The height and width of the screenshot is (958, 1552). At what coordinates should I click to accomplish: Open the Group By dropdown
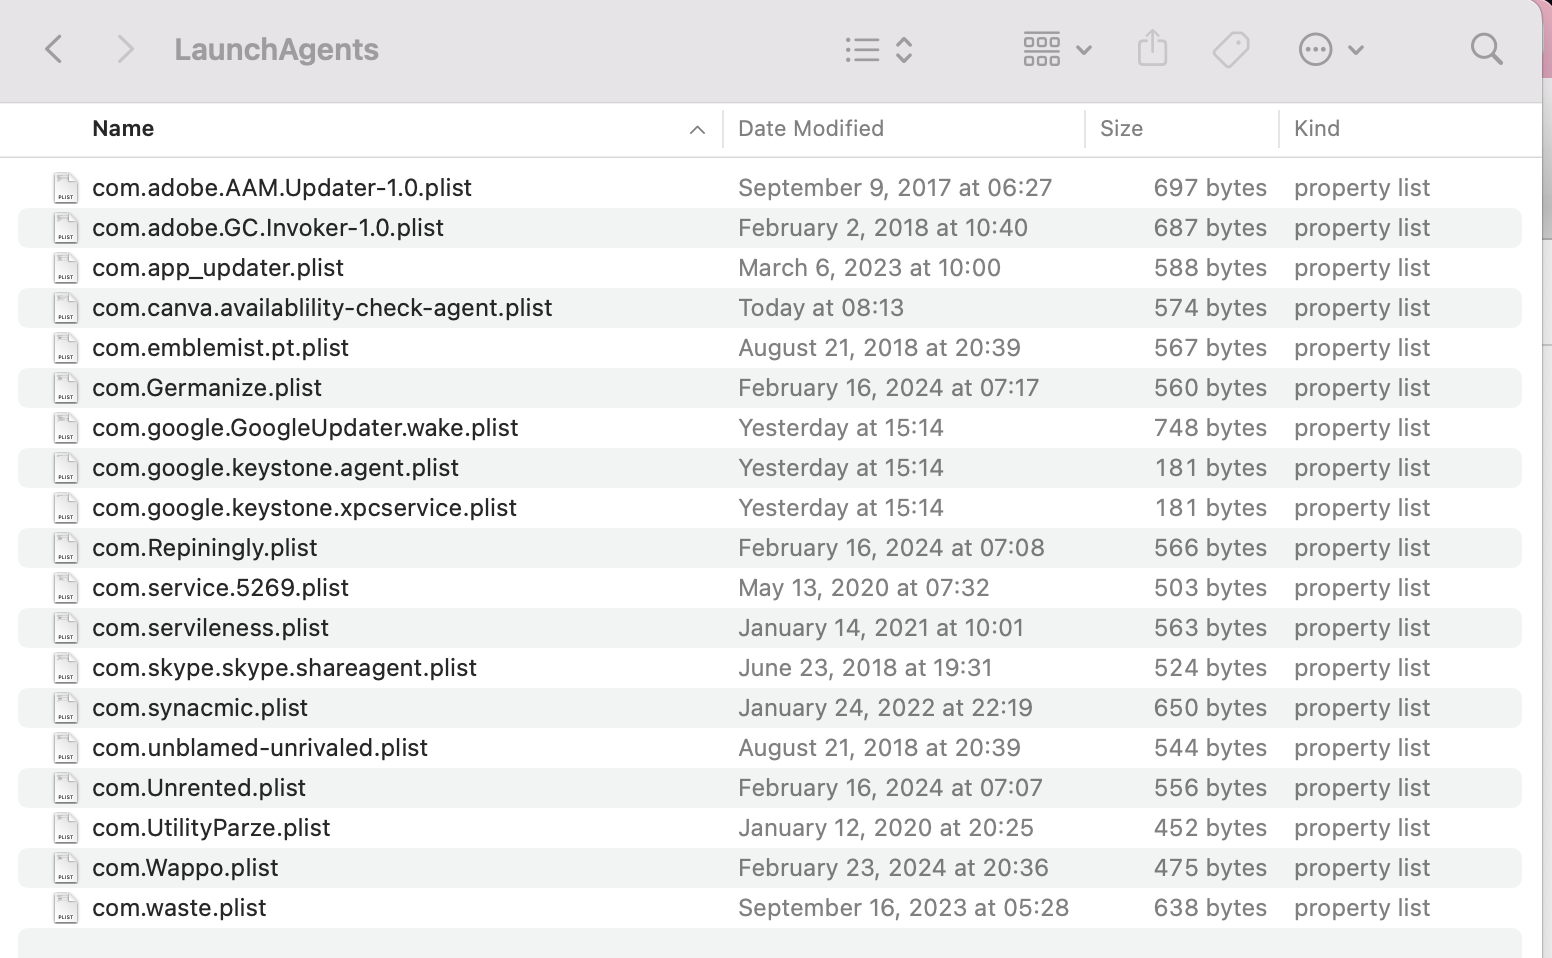pyautogui.click(x=1057, y=49)
